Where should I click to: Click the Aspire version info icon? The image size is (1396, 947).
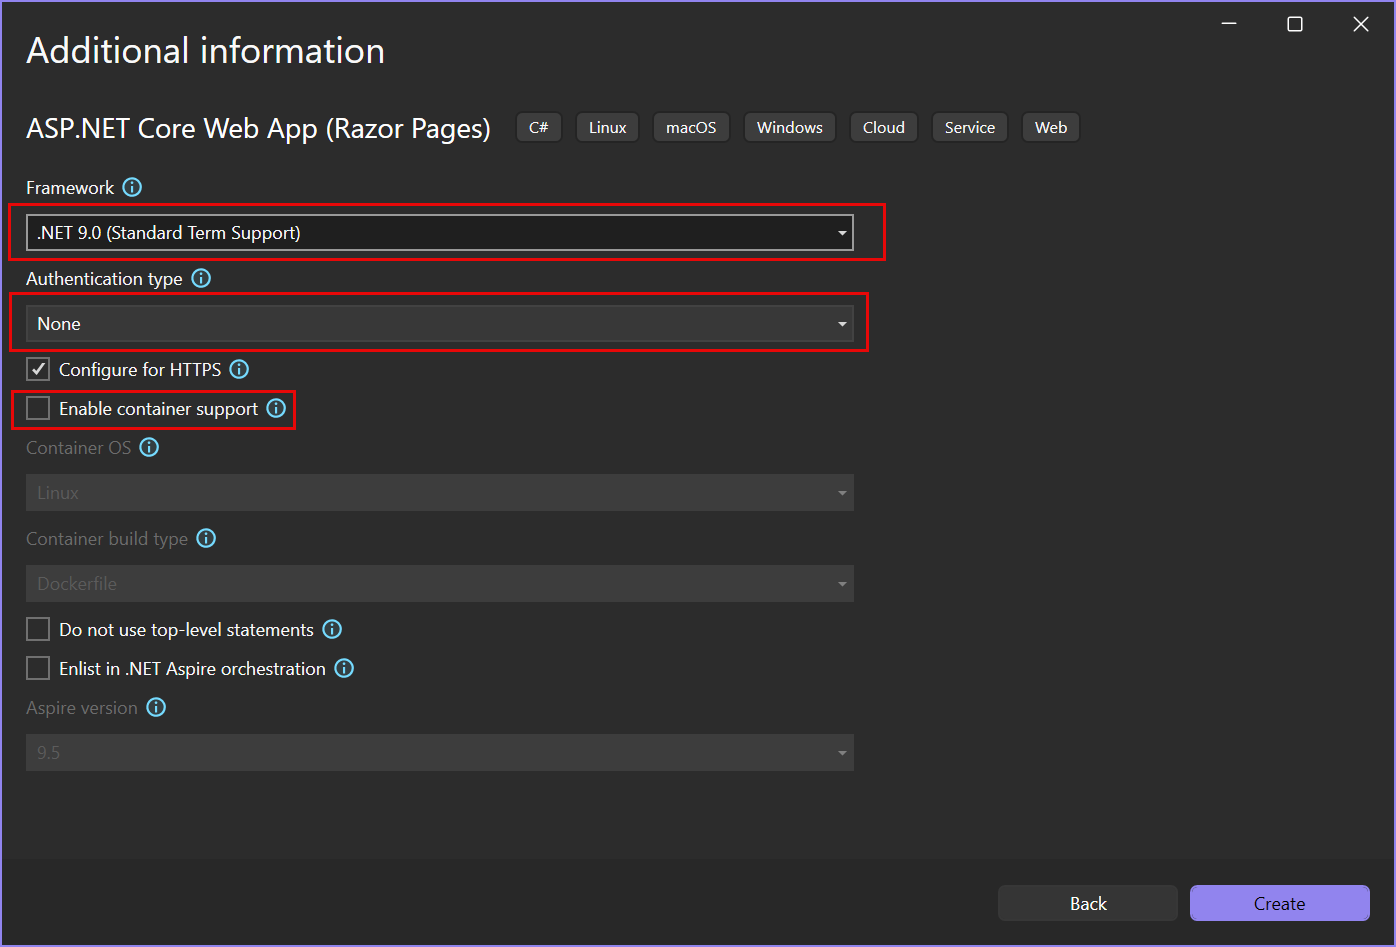(x=156, y=707)
